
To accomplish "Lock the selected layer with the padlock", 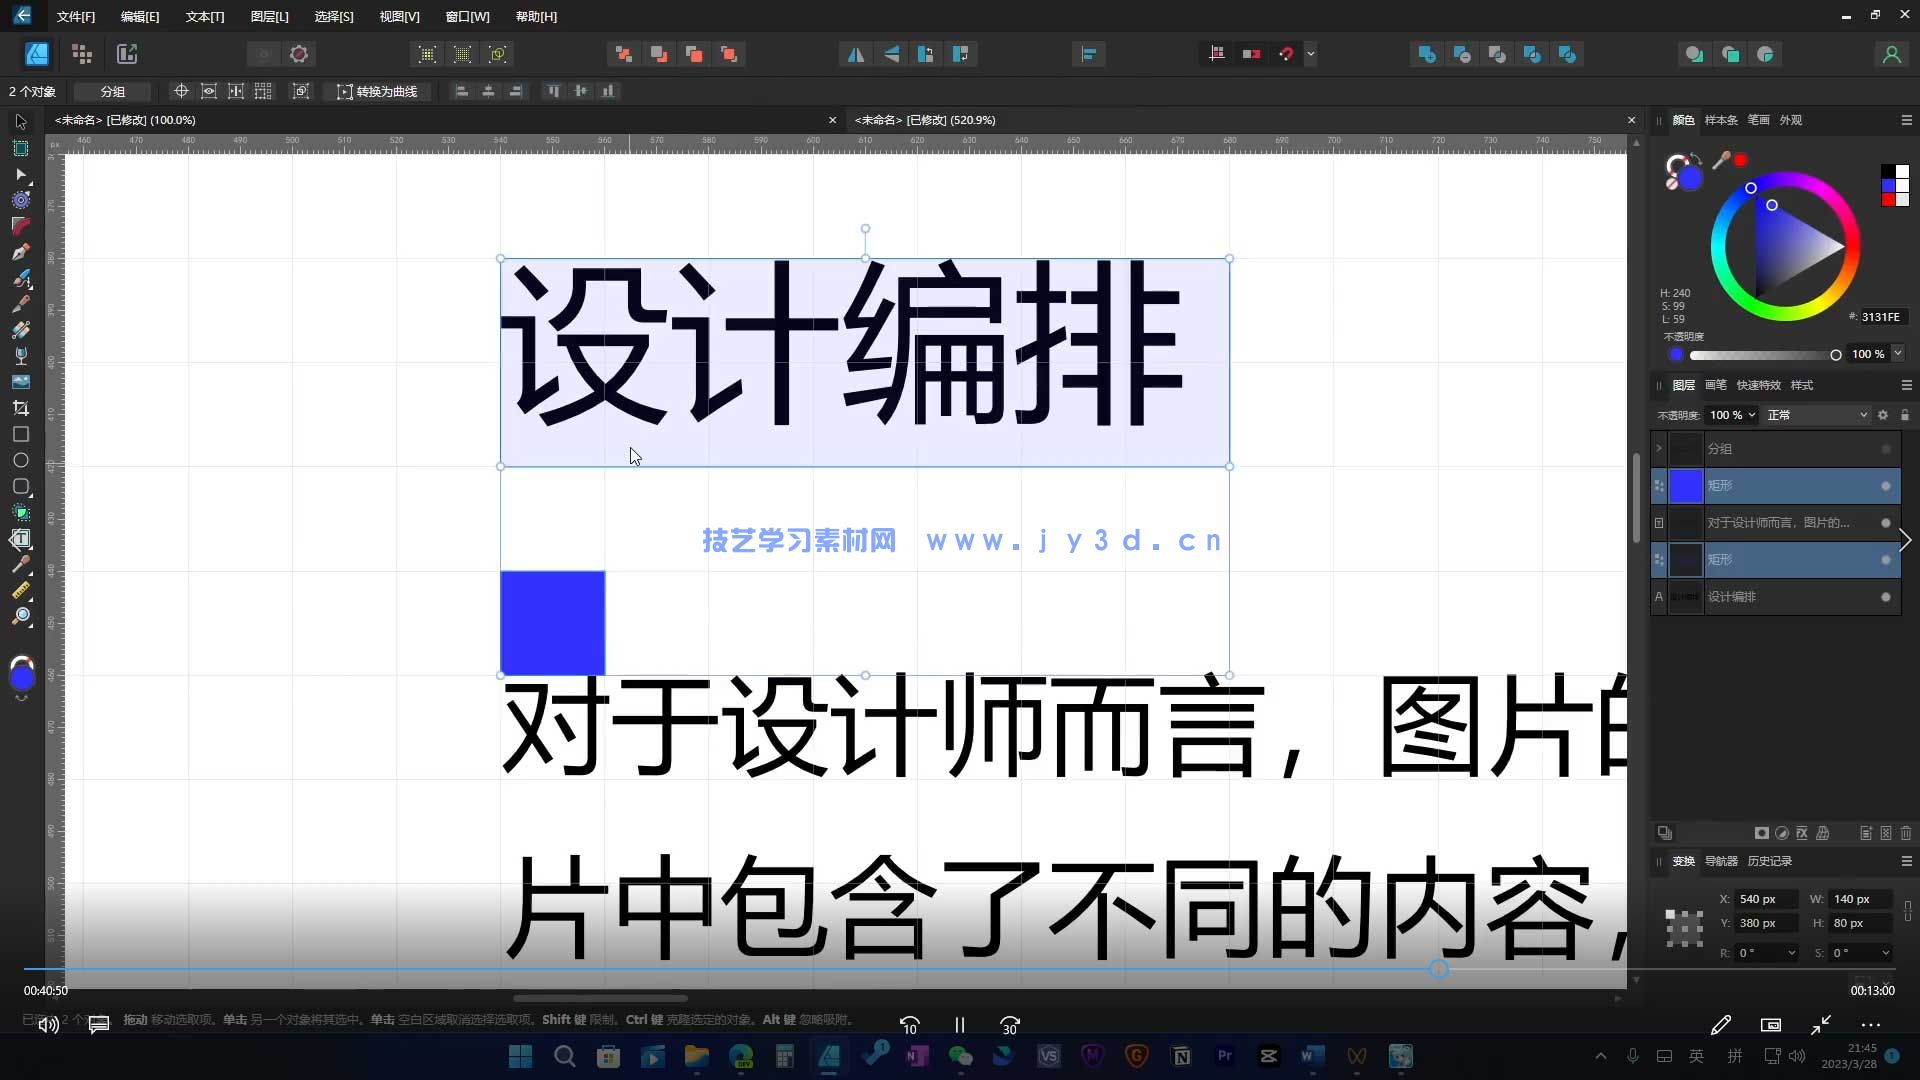I will click(1905, 415).
